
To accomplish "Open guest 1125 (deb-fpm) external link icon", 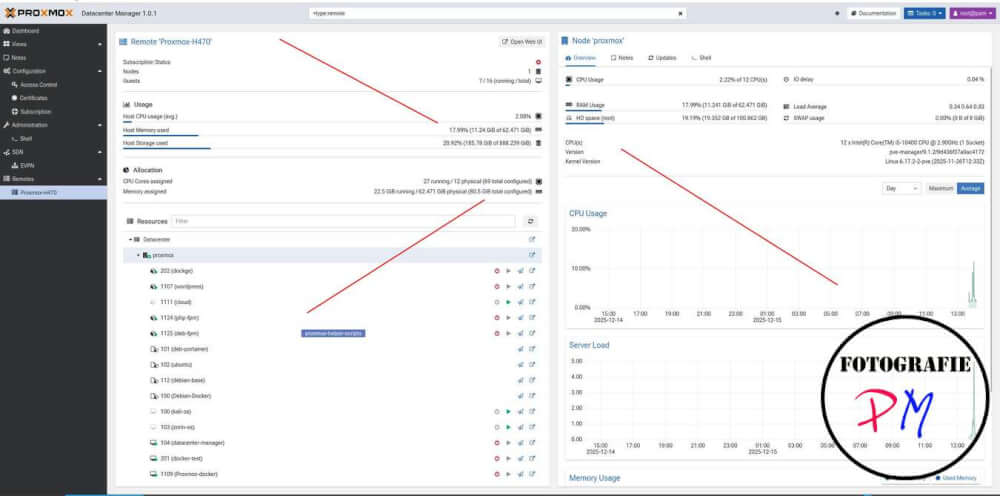I will tap(532, 333).
